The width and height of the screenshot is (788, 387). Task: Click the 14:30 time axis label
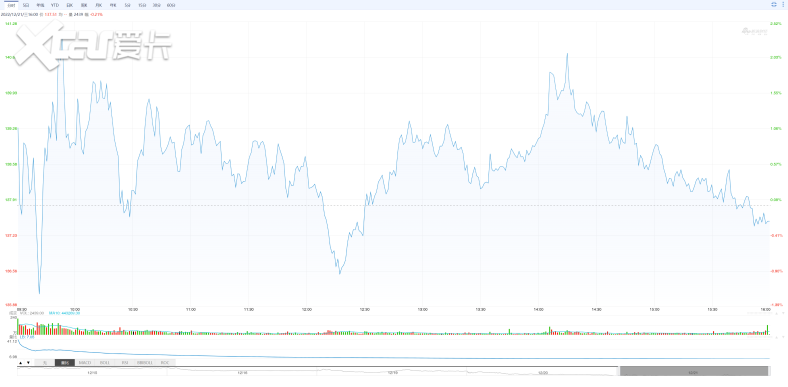pyautogui.click(x=597, y=310)
